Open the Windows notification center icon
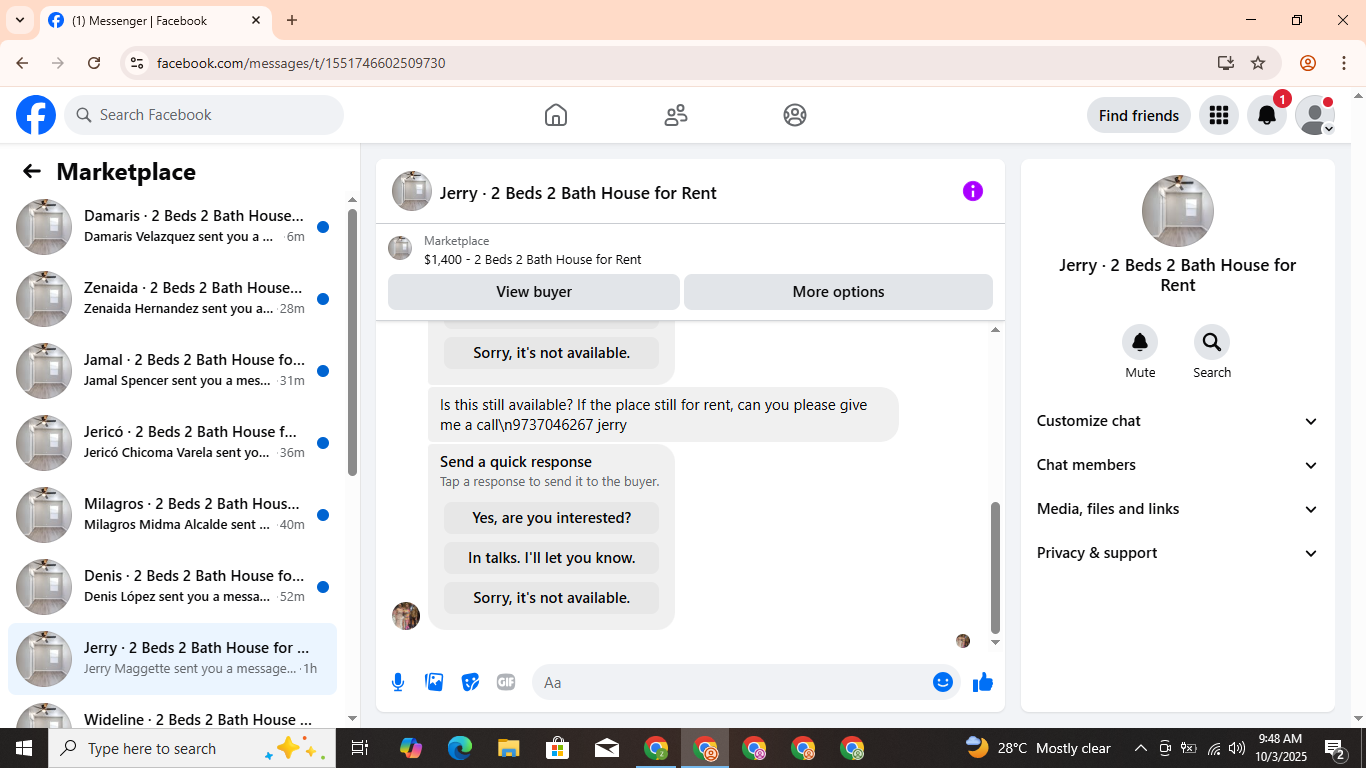 1335,748
